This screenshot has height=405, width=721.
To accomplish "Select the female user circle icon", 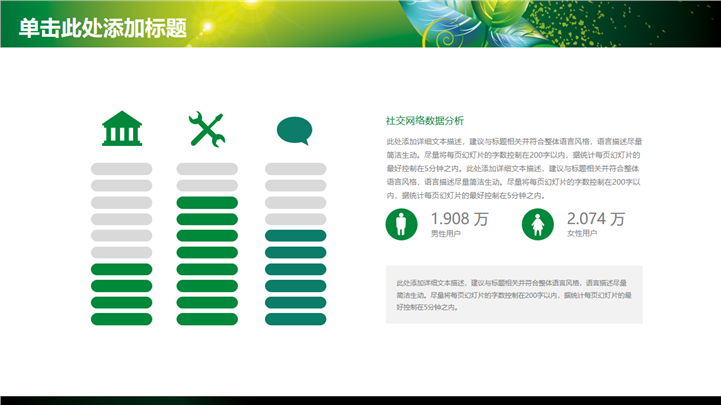I will tap(538, 224).
